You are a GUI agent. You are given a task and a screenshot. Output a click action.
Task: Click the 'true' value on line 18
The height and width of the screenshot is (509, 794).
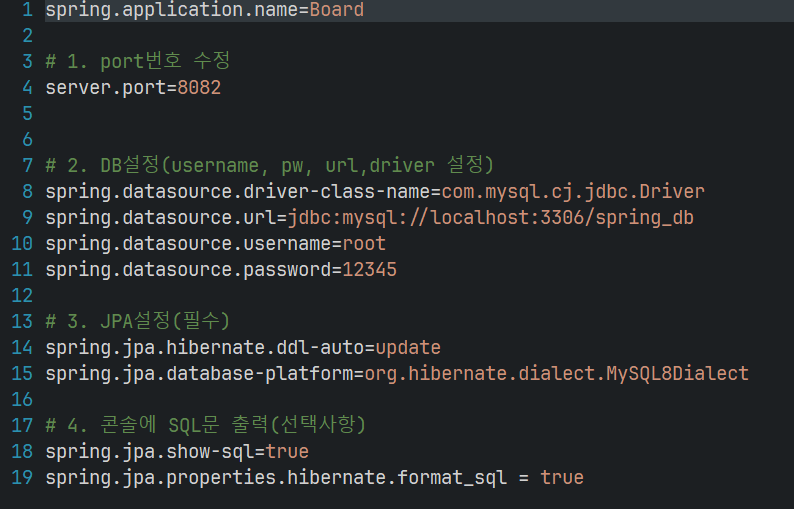coord(287,452)
